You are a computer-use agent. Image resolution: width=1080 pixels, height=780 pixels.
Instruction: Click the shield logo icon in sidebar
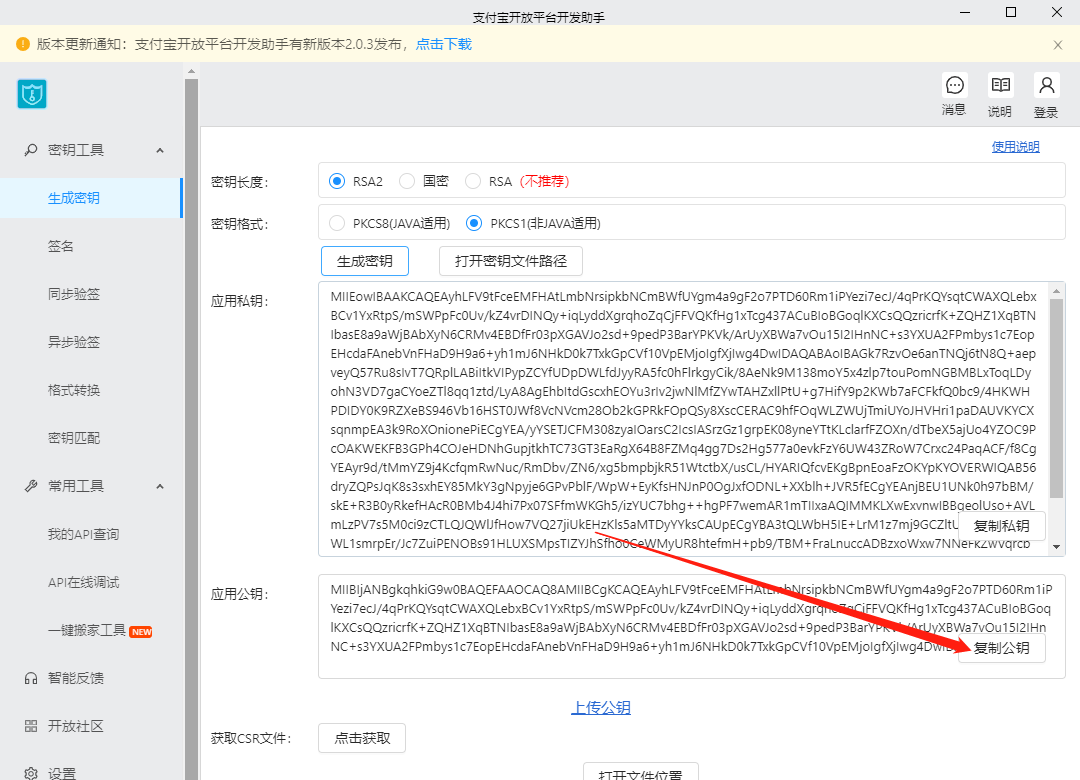(x=32, y=94)
